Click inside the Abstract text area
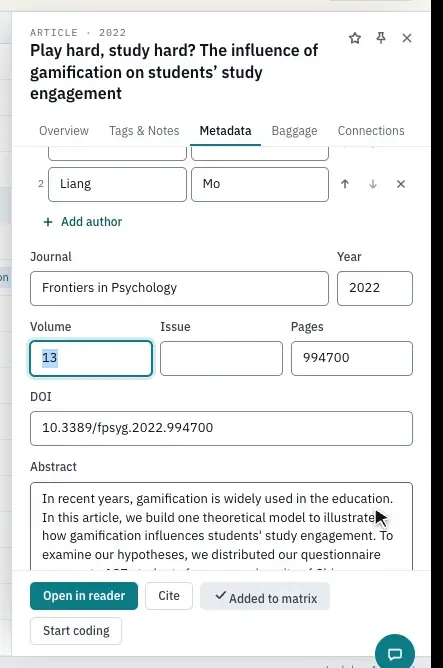Screen dimensions: 443x668 click(x=222, y=526)
